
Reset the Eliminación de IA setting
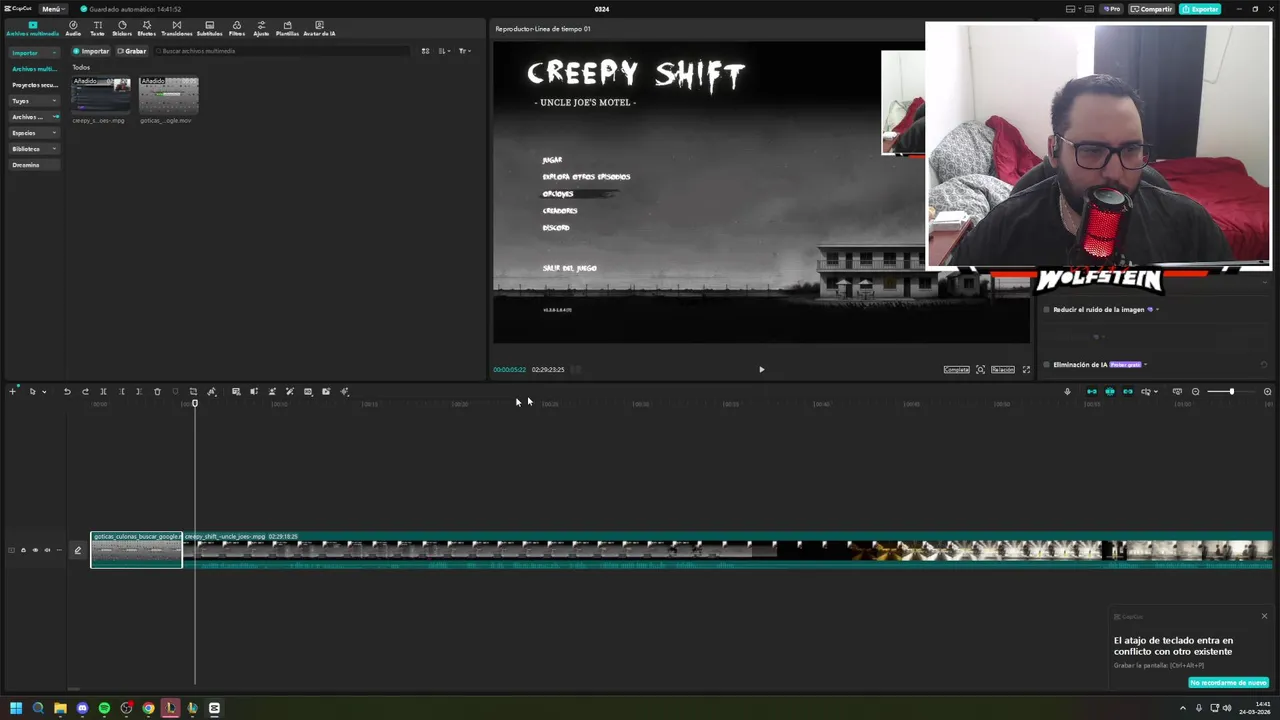(1264, 365)
